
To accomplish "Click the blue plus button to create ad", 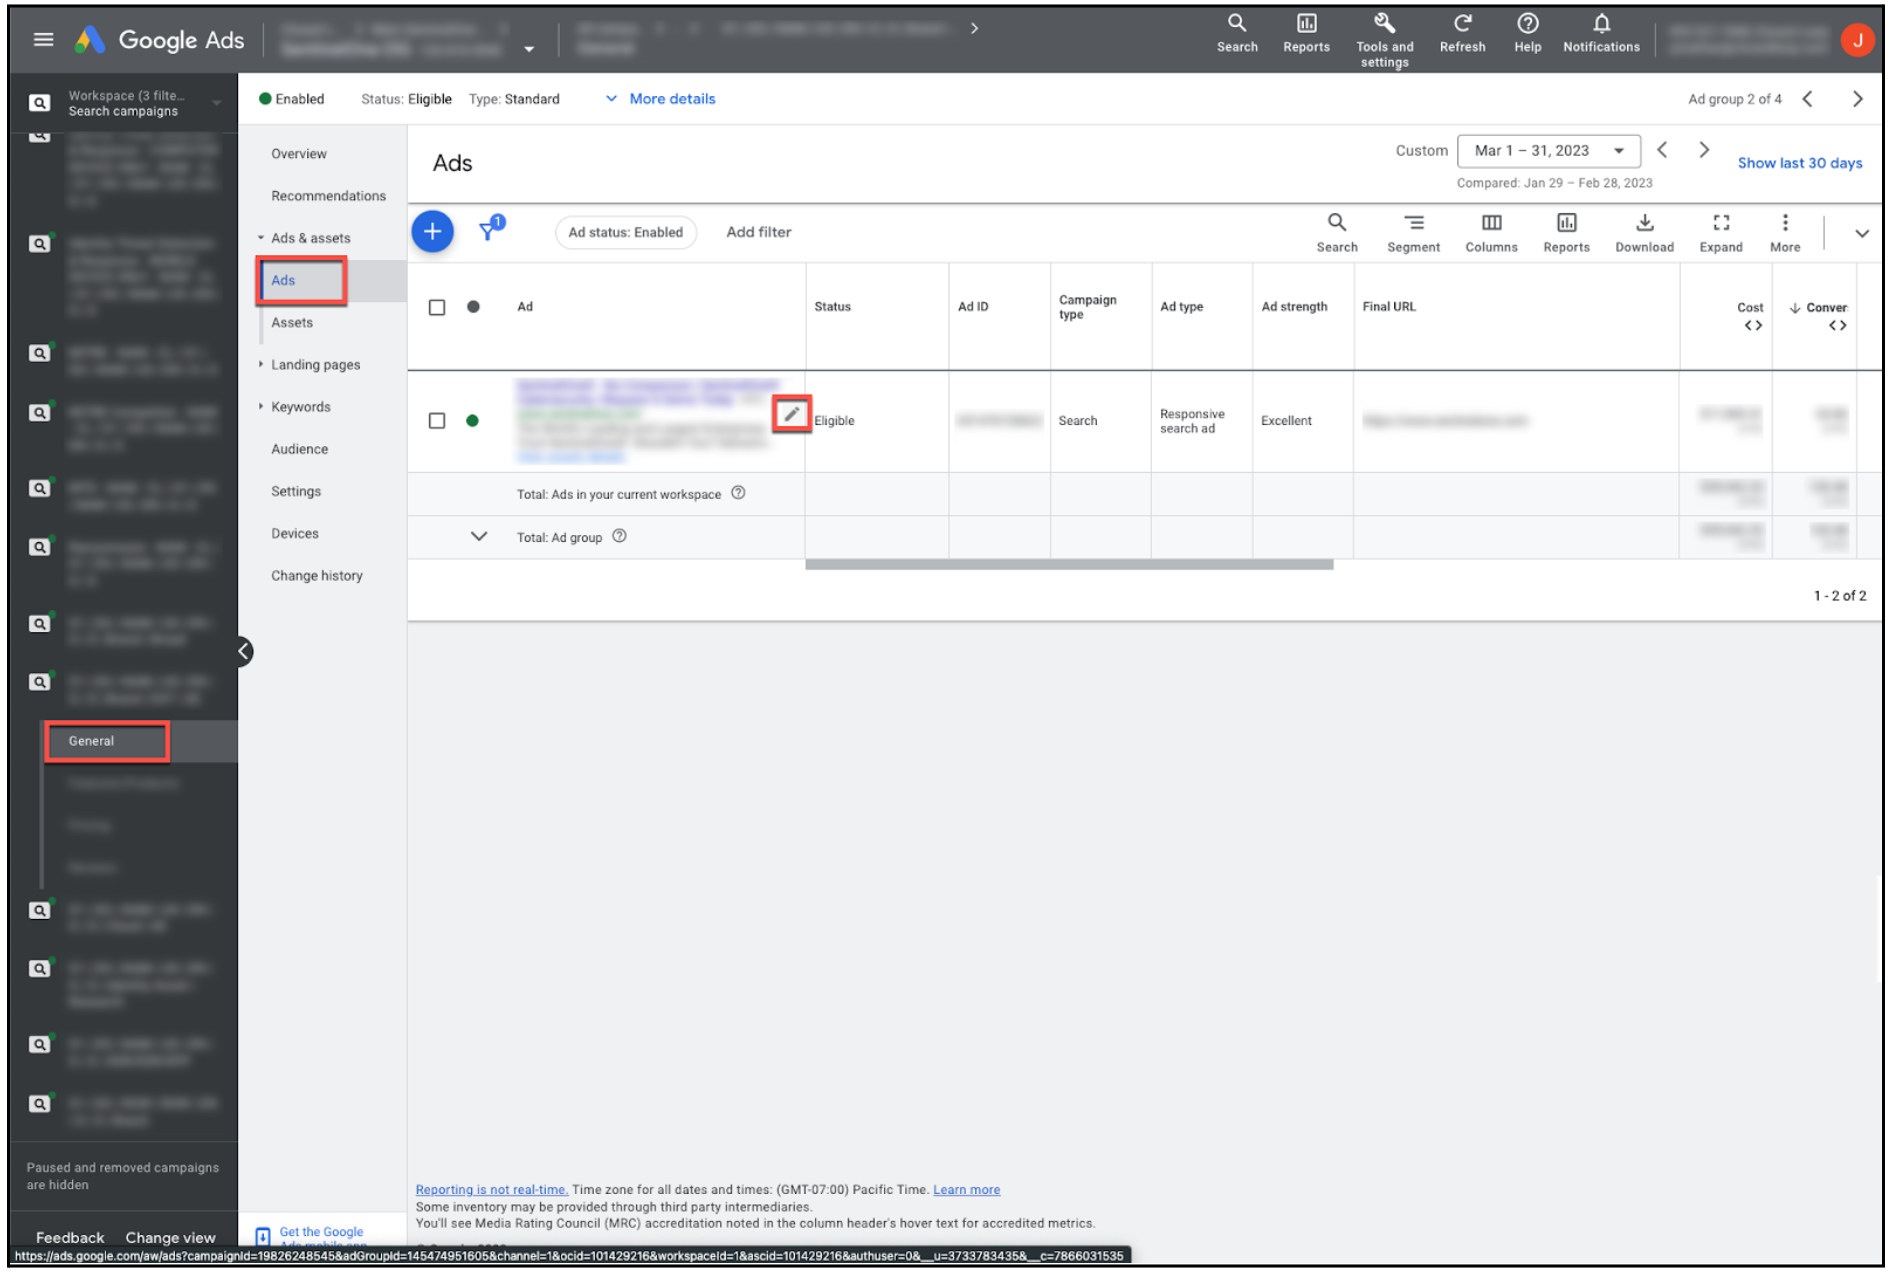I will pos(432,231).
